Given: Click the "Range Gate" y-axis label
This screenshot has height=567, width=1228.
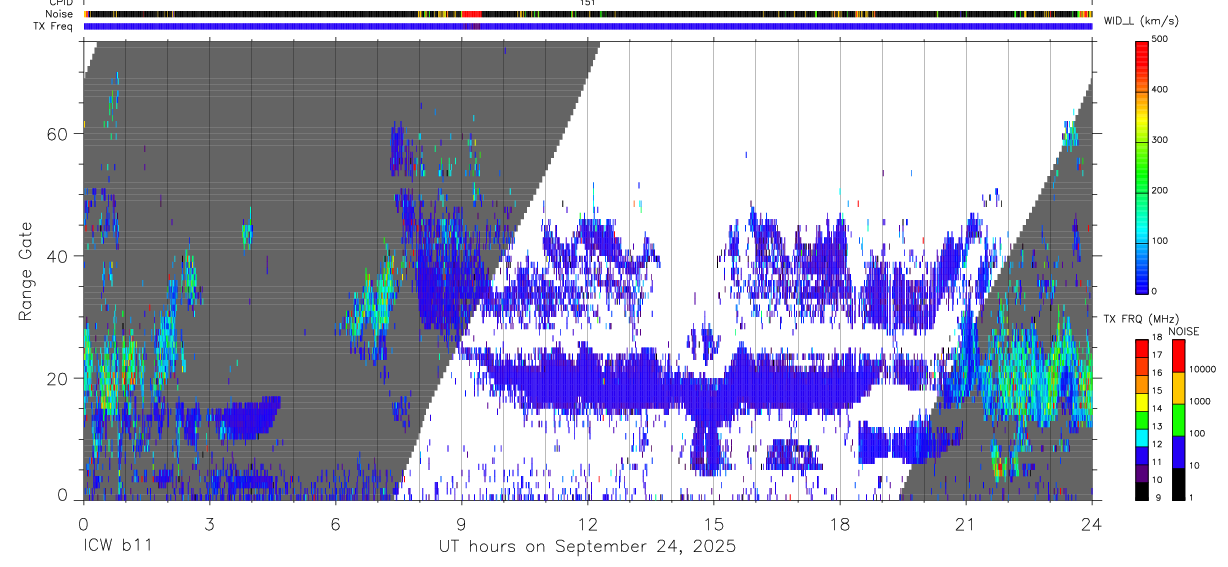Looking at the screenshot, I should (x=28, y=271).
